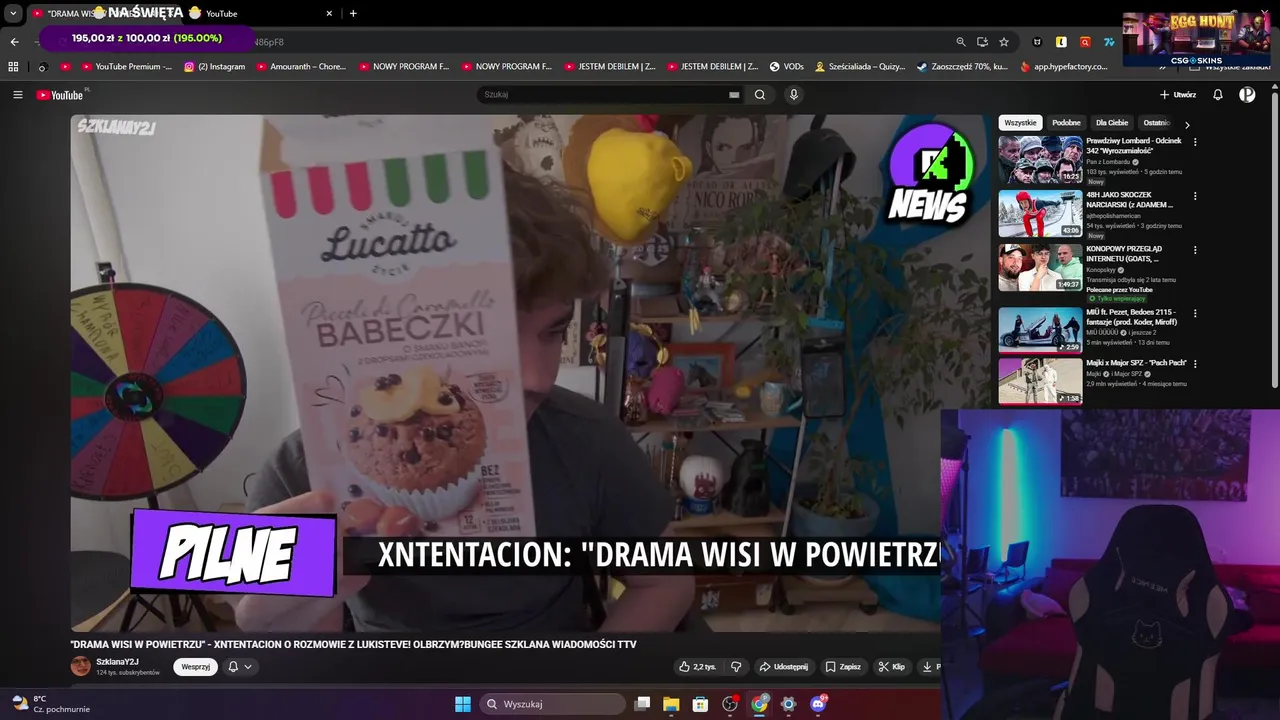Open MIÜ ft. Pezet fantazje thumbnail
This screenshot has width=1280, height=720.
[x=1040, y=330]
